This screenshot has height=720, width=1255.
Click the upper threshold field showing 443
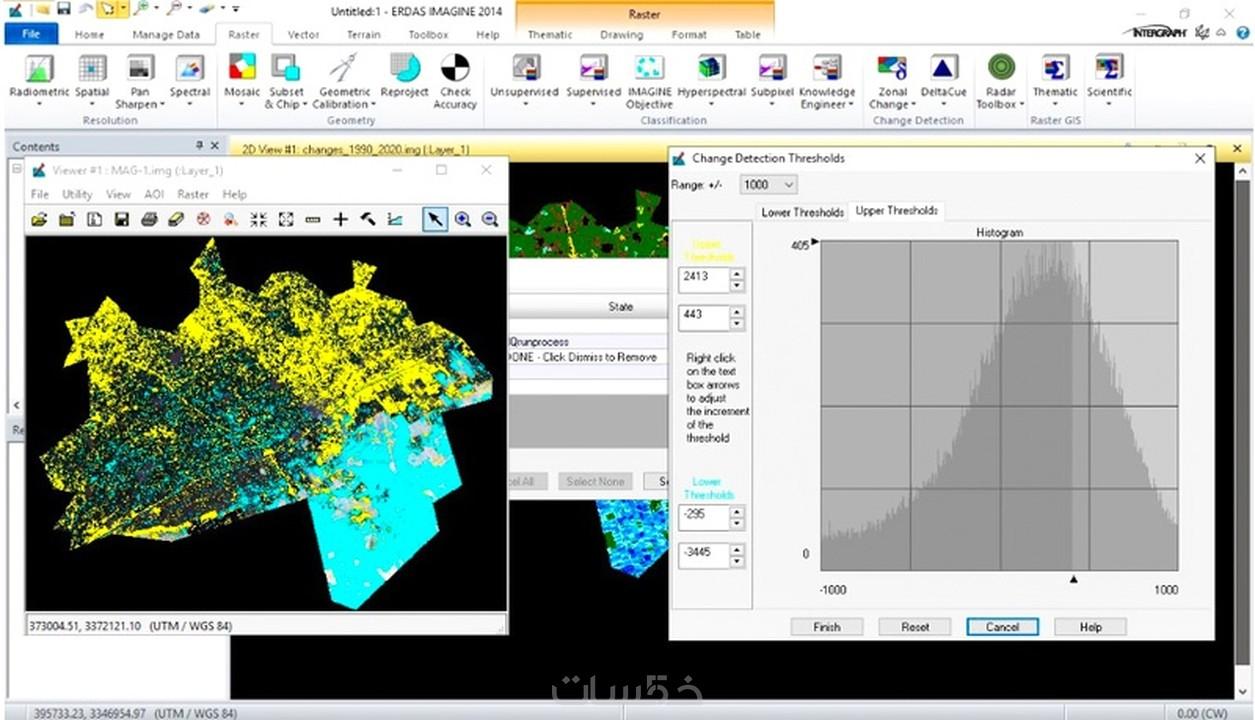coord(704,317)
